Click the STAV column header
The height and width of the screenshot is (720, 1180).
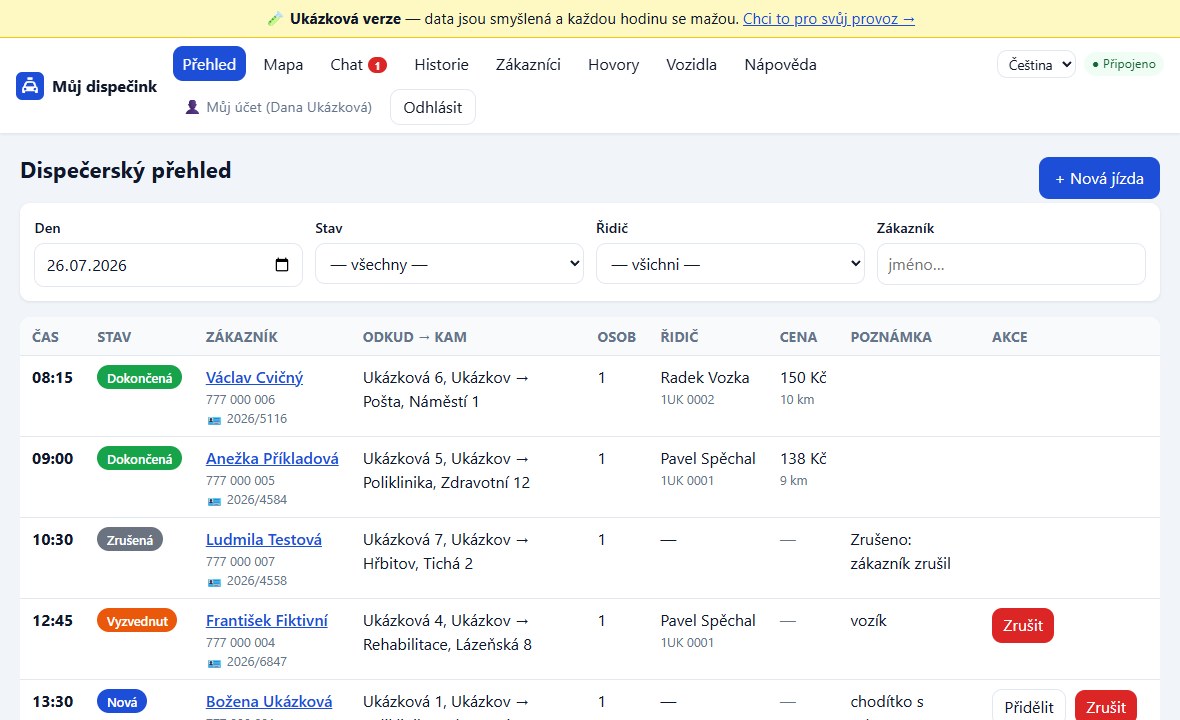coord(114,337)
